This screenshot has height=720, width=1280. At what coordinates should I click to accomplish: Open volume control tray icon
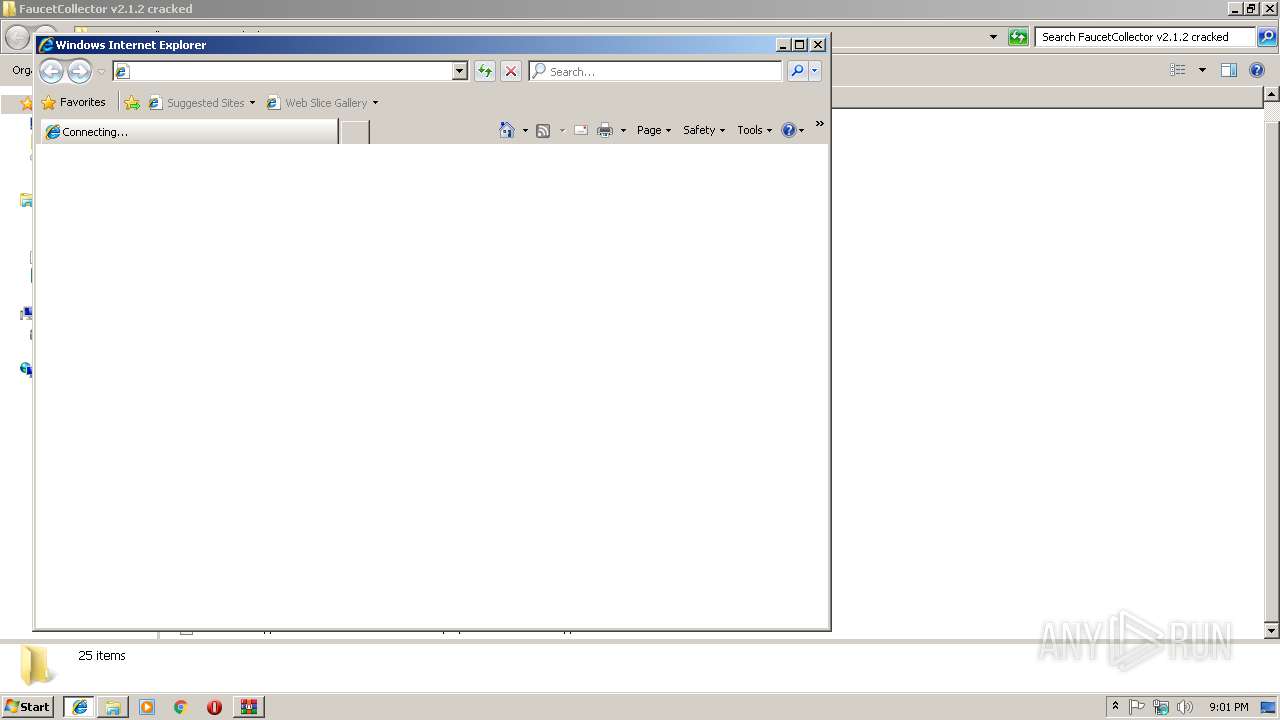1185,706
